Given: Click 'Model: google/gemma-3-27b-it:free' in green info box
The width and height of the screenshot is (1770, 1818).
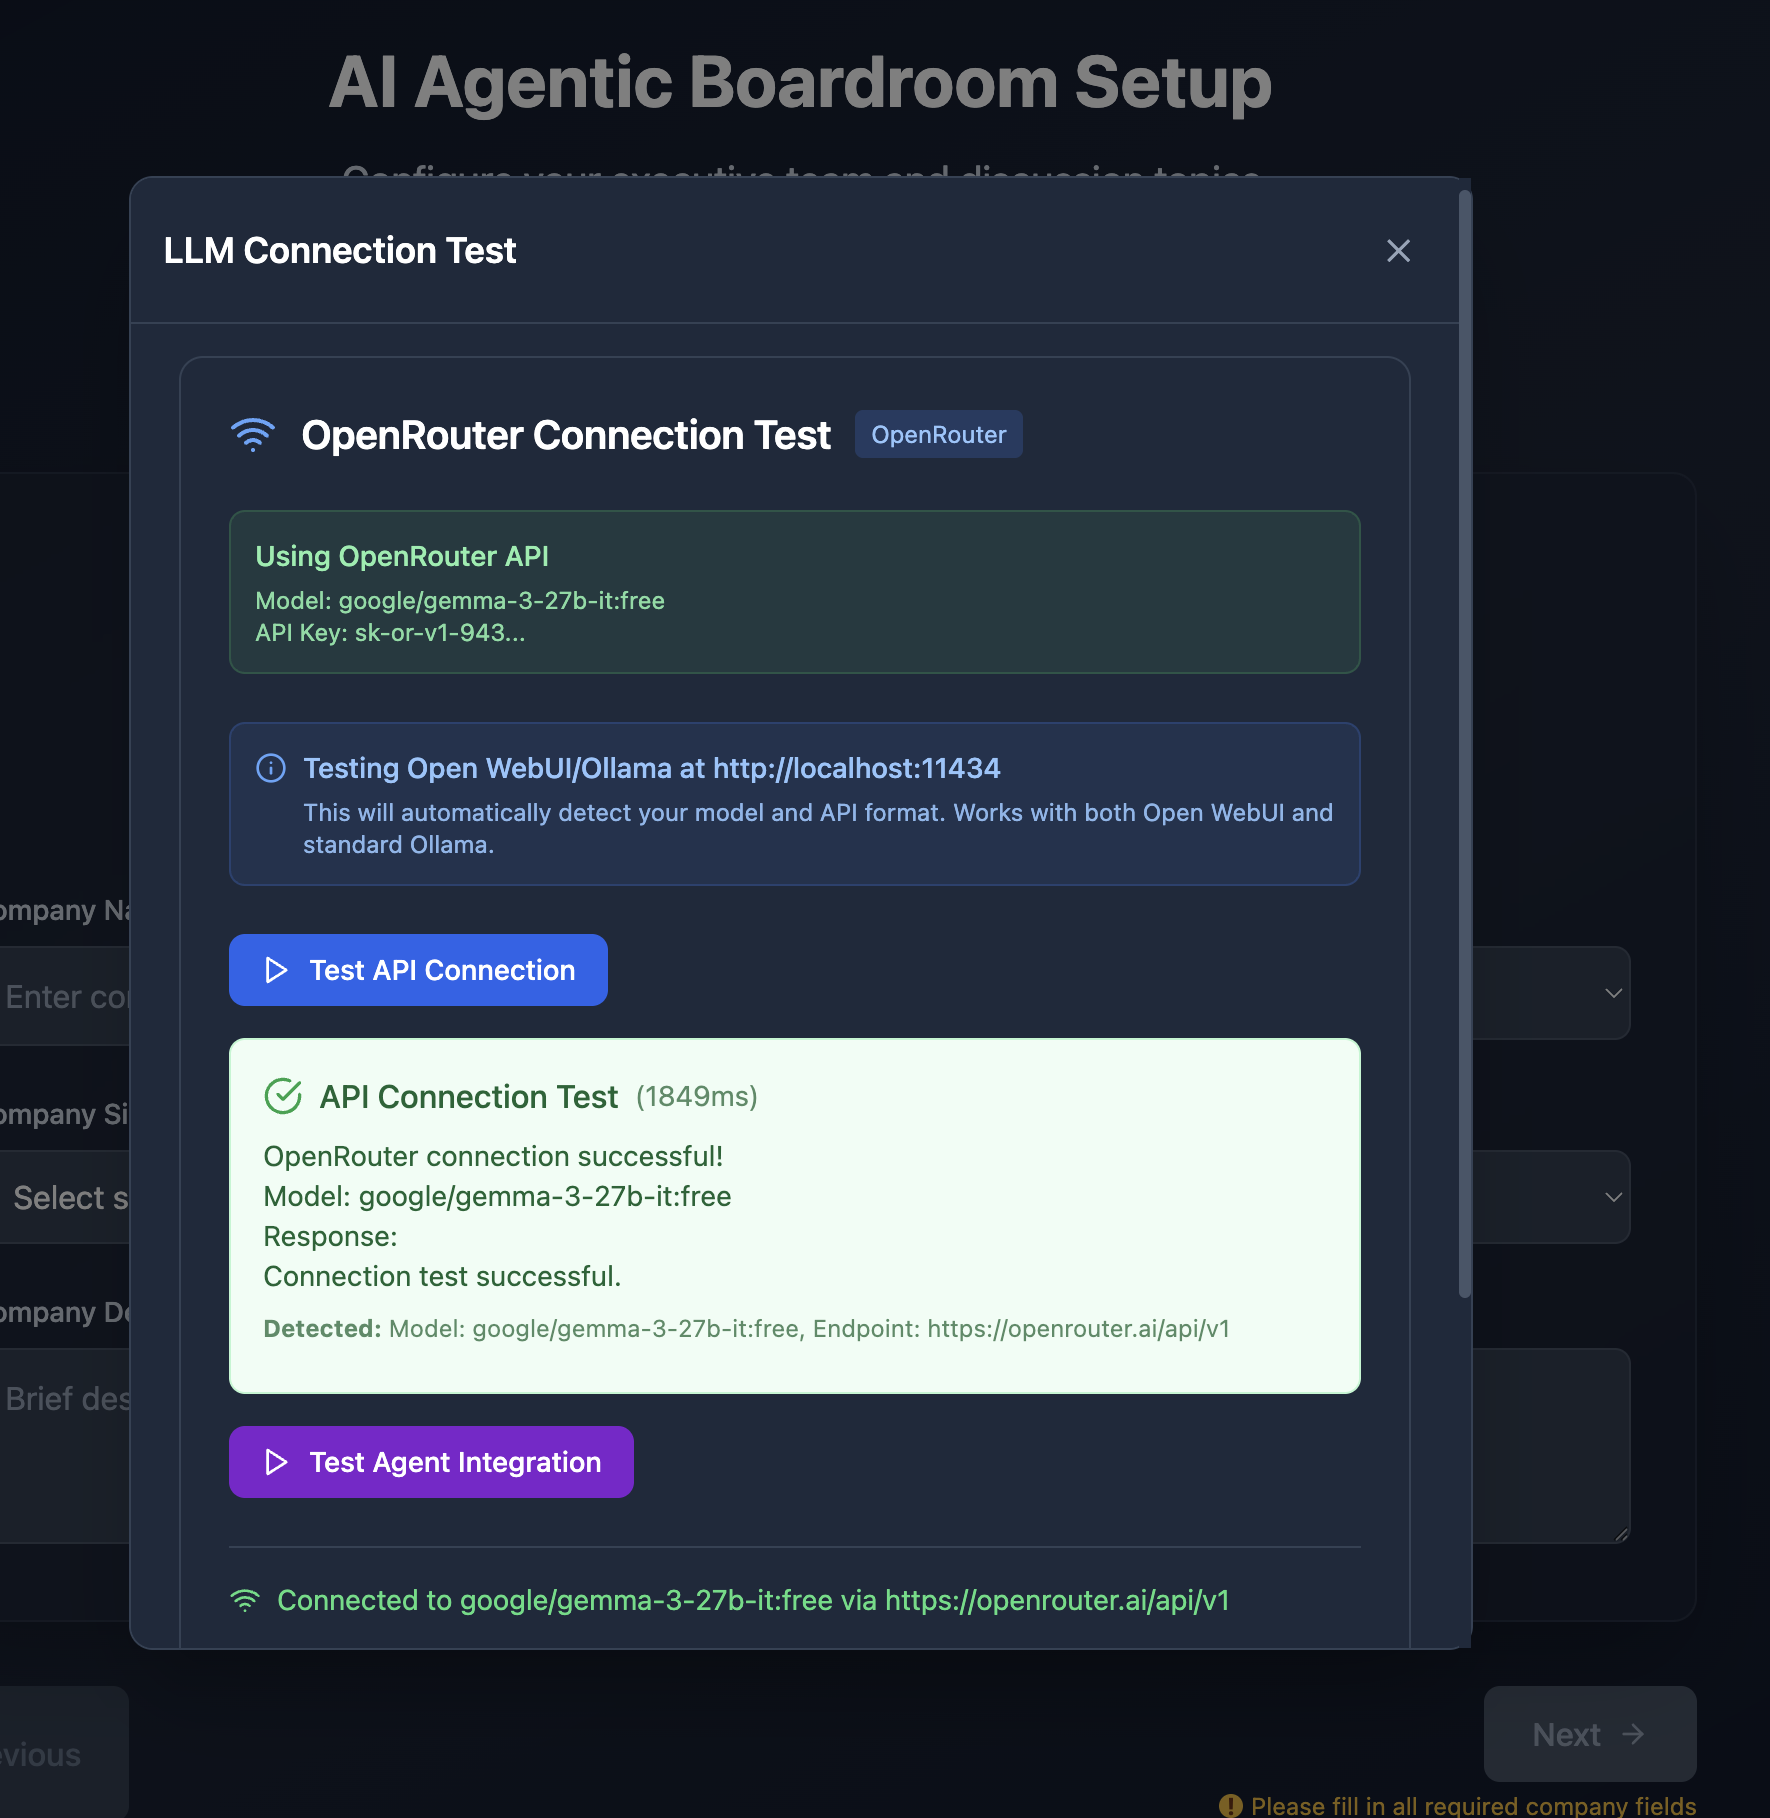Looking at the screenshot, I should pos(460,601).
